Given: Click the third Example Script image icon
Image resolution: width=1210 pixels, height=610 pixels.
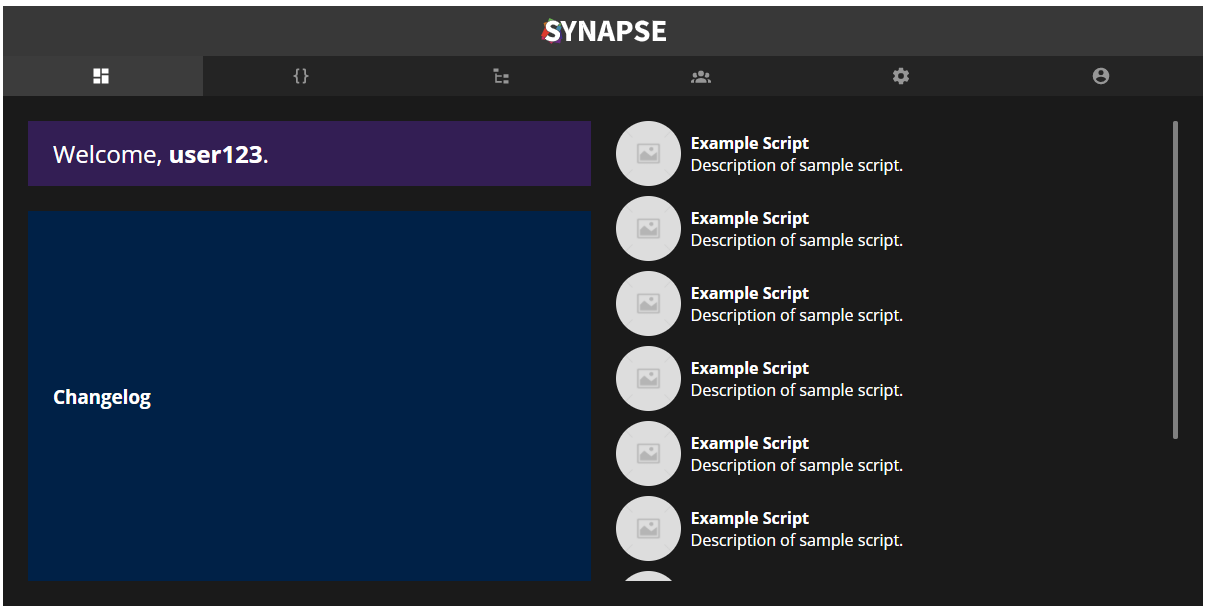Looking at the screenshot, I should point(648,304).
